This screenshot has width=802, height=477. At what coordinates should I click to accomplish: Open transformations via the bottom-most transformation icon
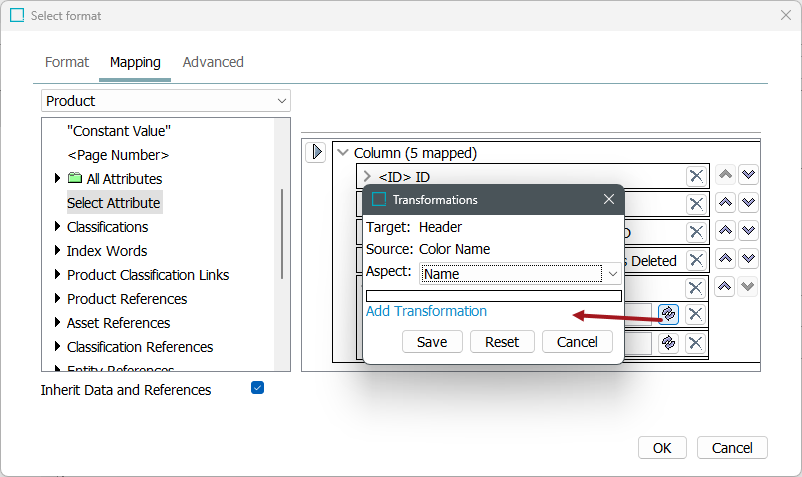point(668,343)
